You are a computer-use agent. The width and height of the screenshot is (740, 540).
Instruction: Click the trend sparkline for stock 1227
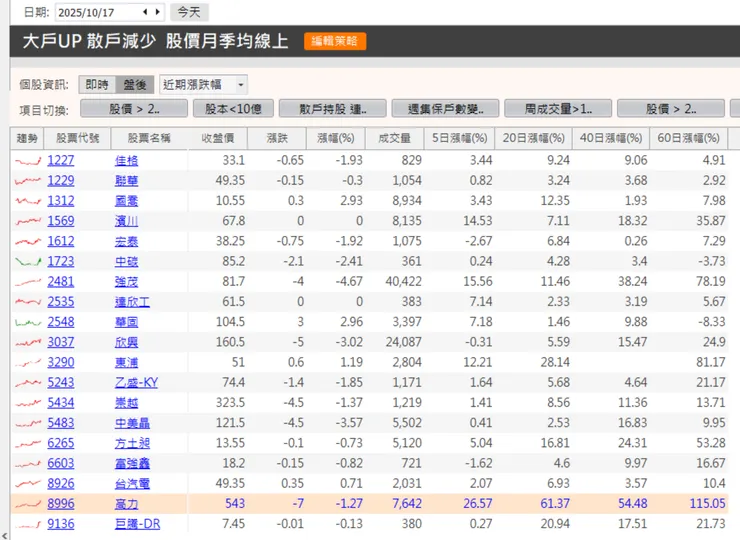point(28,161)
